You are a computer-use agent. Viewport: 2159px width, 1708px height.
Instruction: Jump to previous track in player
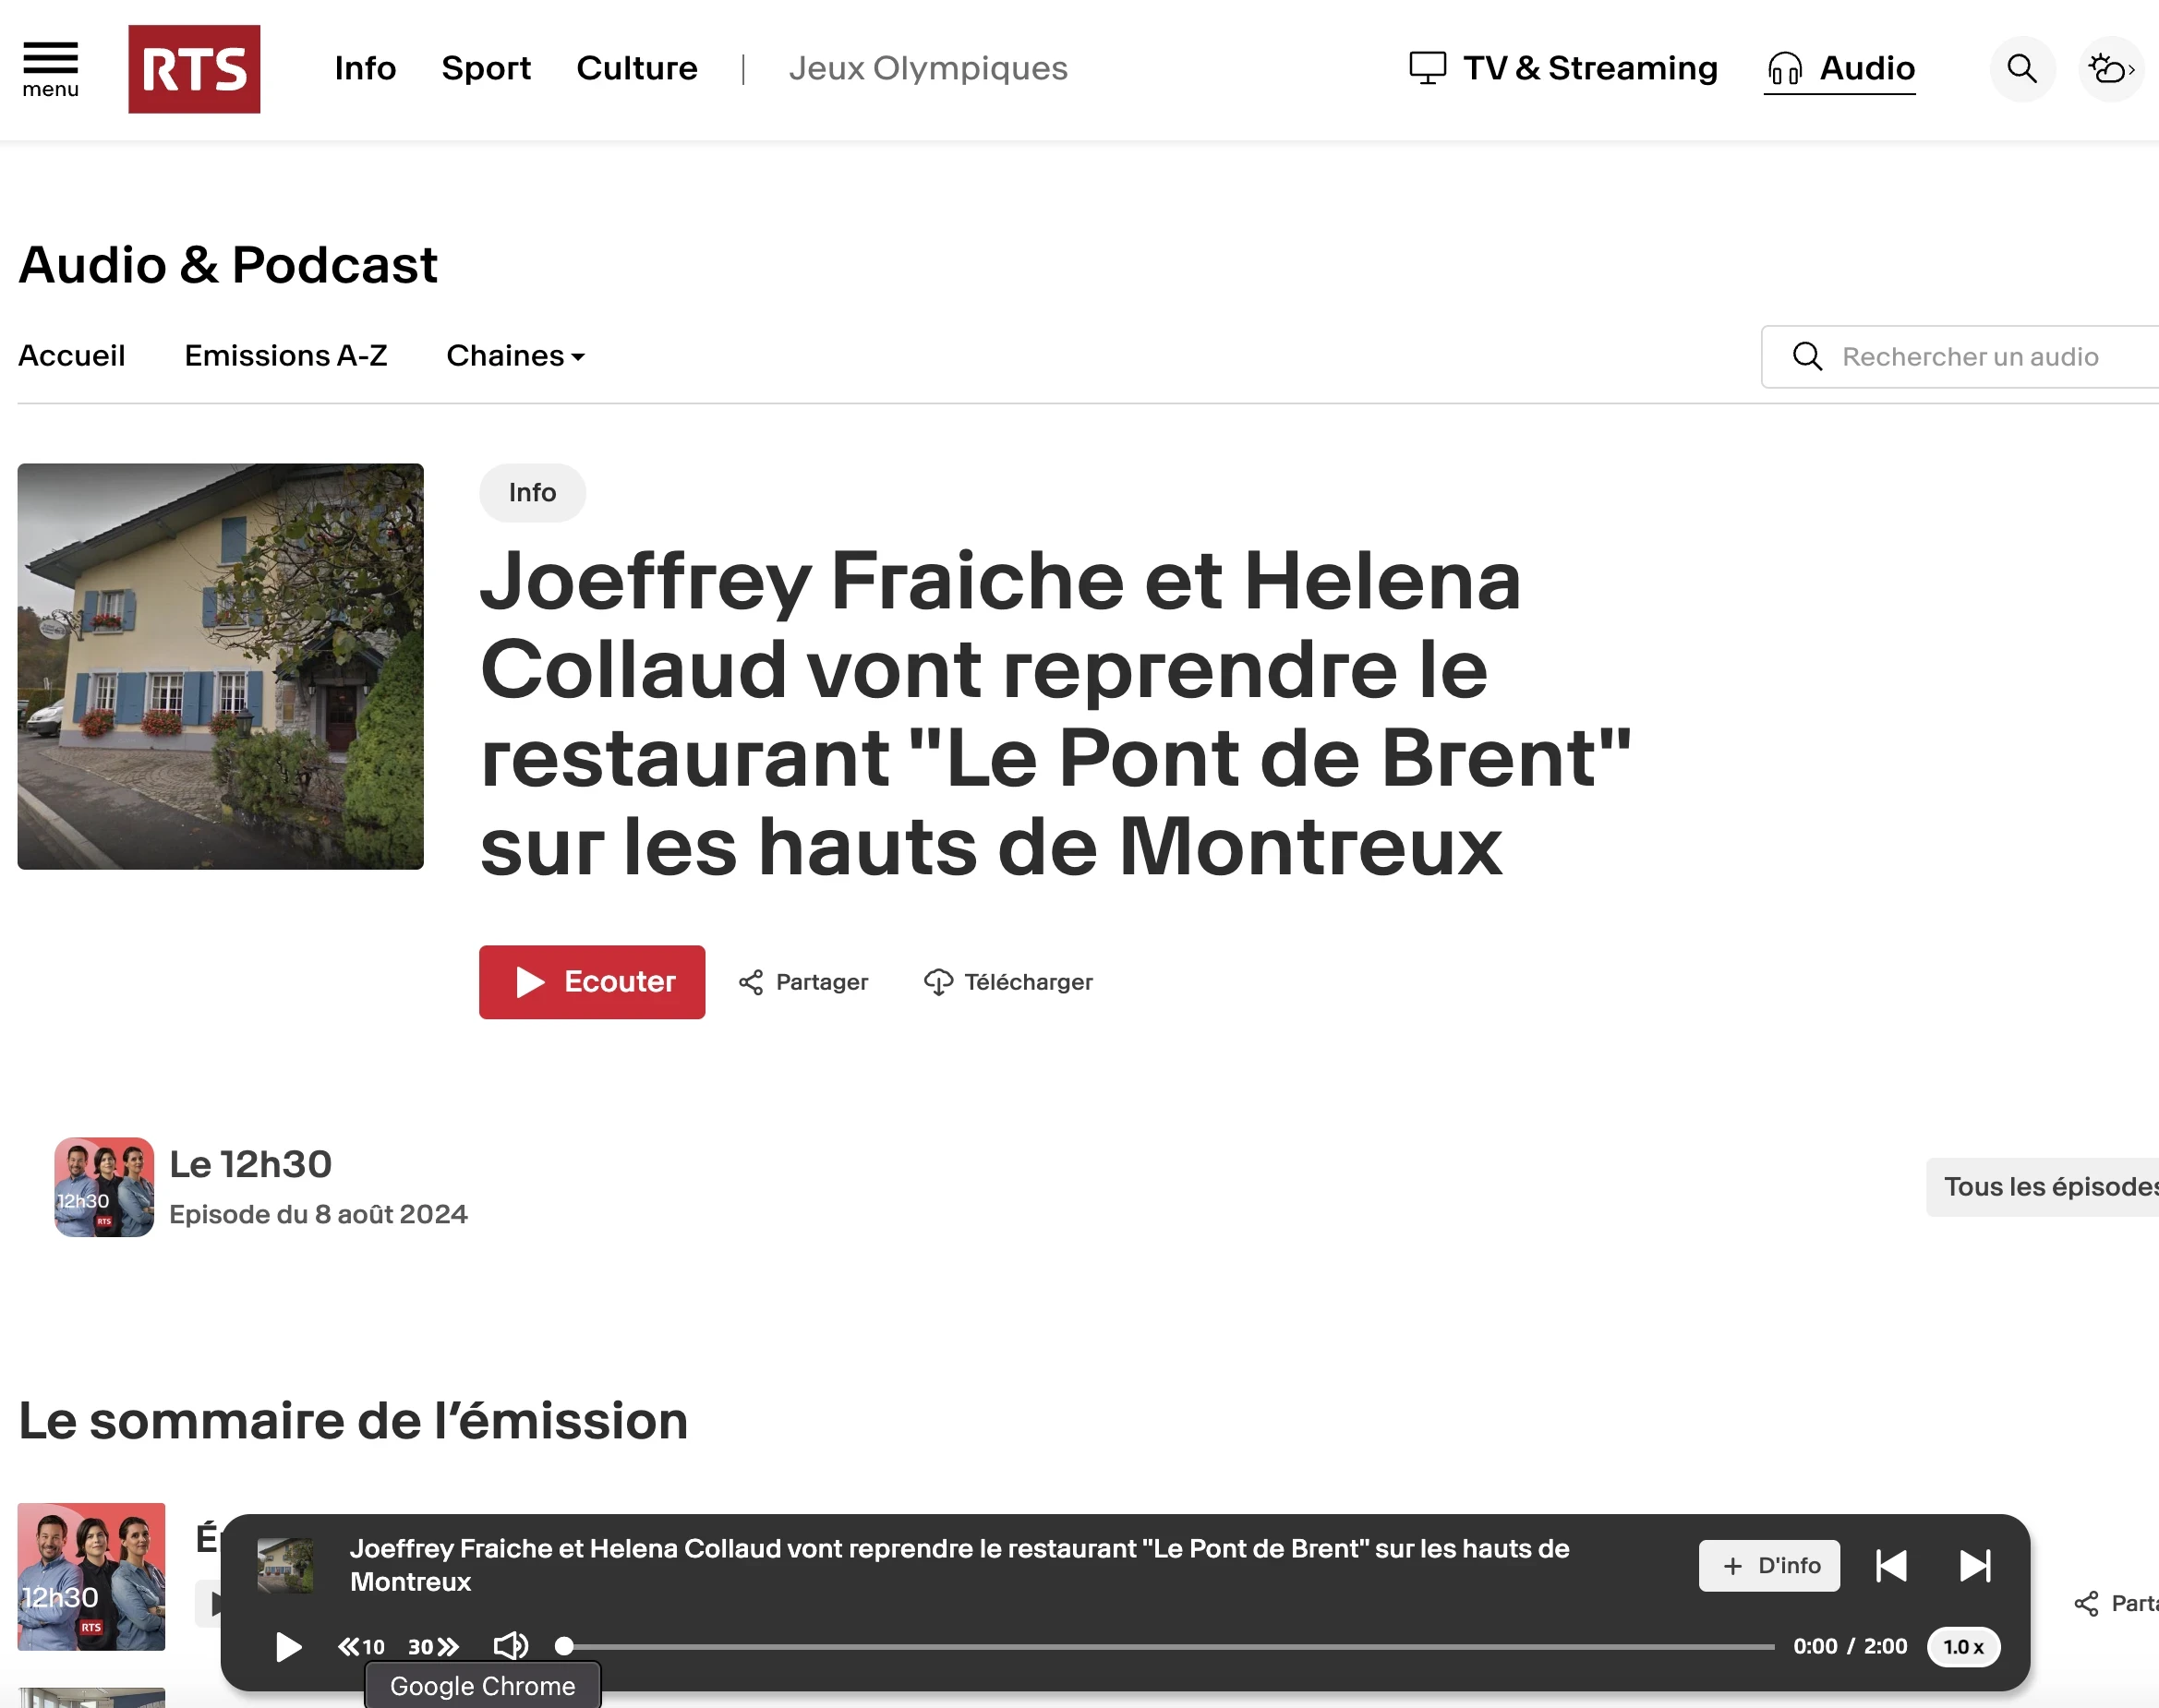tap(1890, 1565)
